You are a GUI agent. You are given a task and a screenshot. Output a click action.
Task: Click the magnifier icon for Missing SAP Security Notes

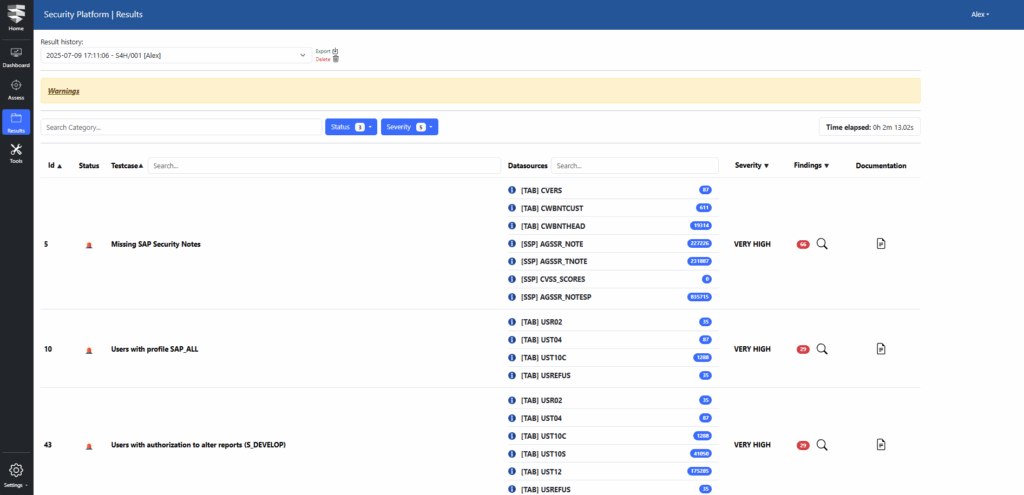(822, 244)
